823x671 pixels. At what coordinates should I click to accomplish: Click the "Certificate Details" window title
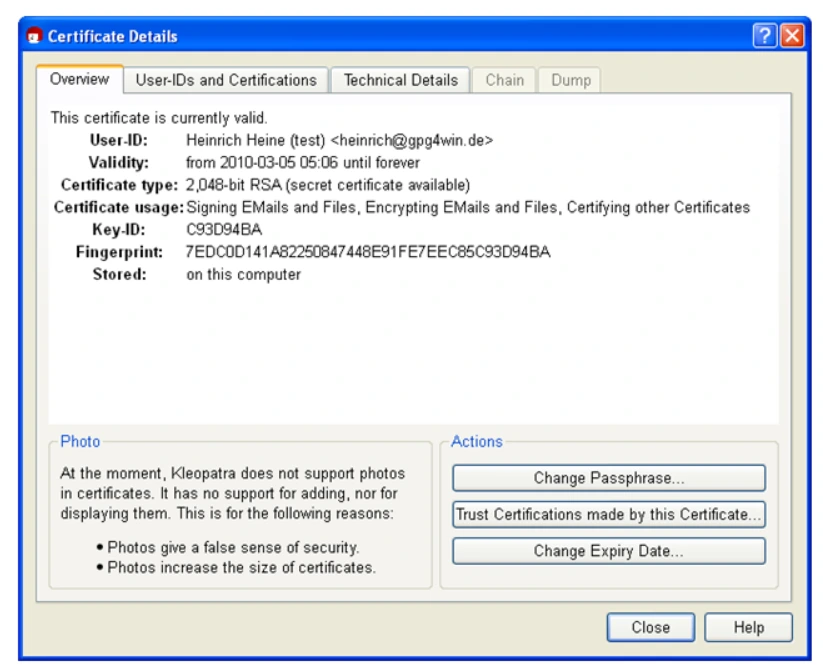tap(113, 36)
